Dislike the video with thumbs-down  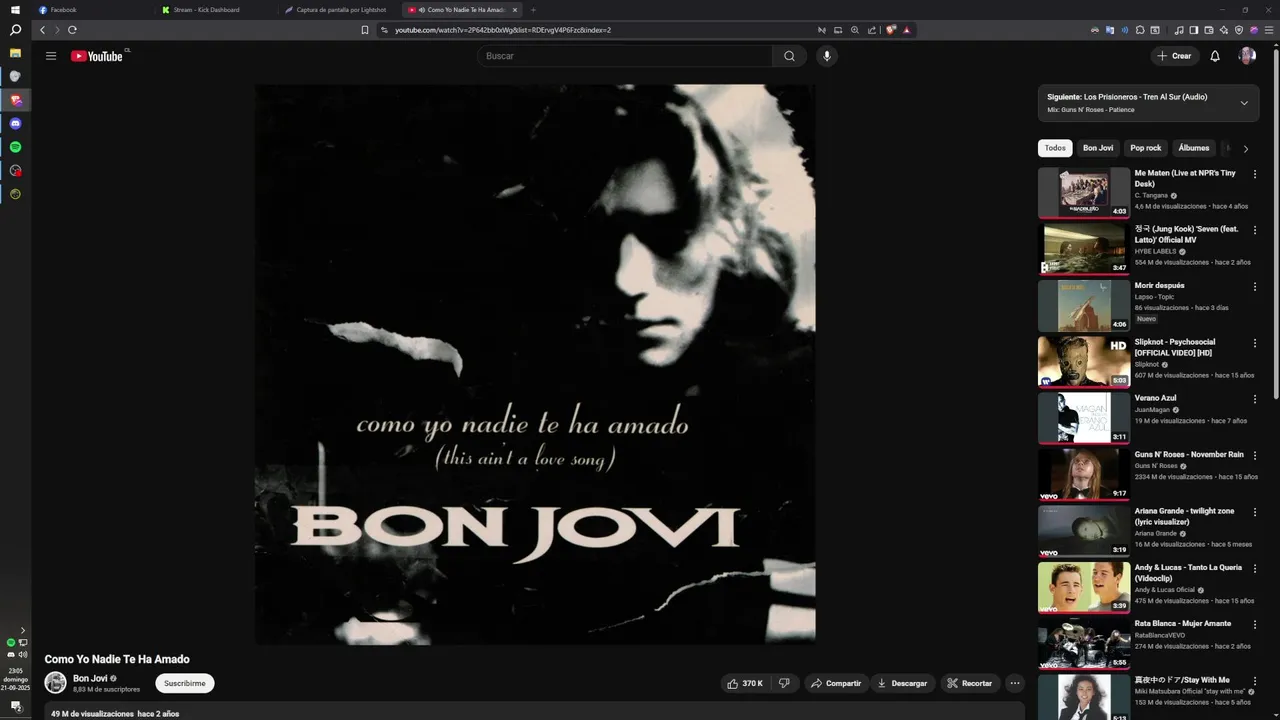[784, 683]
